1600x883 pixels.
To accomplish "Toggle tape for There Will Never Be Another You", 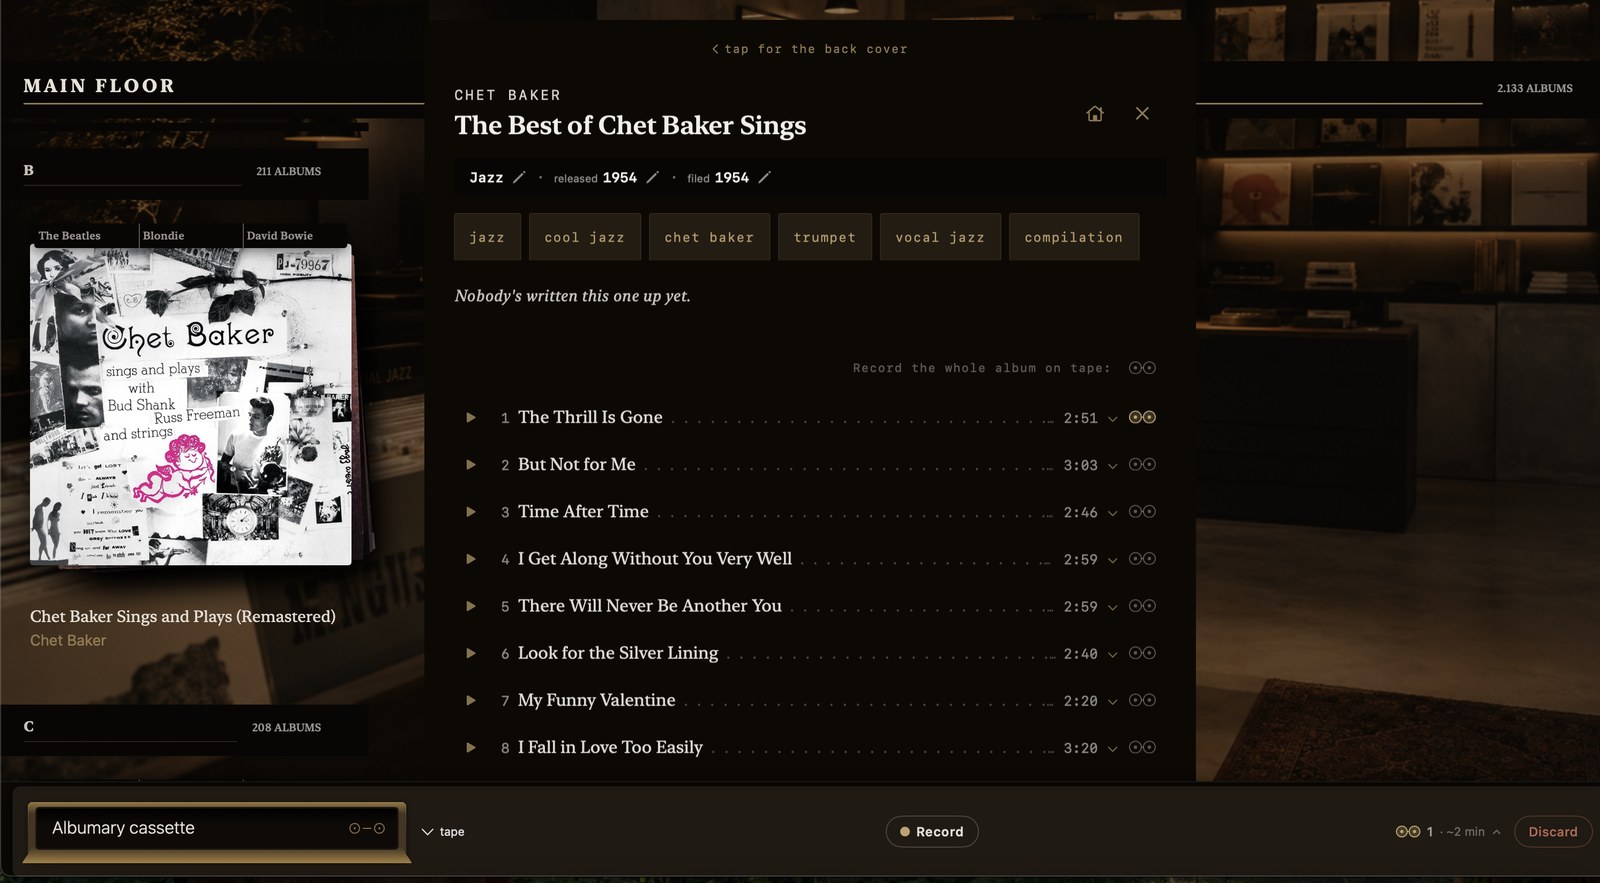I will pyautogui.click(x=1142, y=605).
